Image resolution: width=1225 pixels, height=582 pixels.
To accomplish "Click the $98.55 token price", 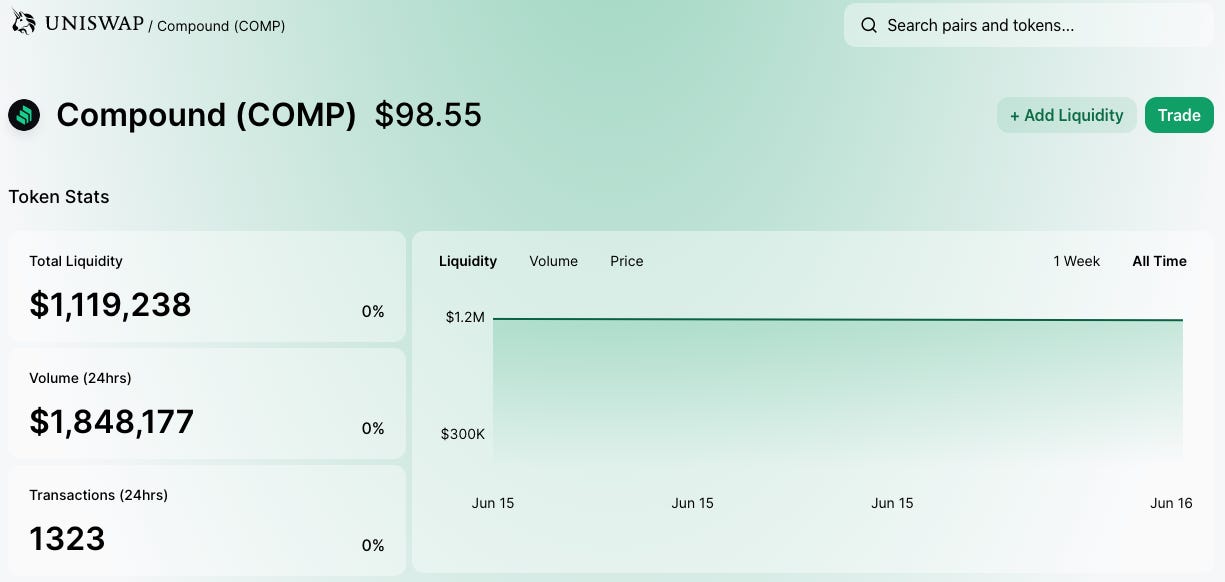I will pos(428,115).
